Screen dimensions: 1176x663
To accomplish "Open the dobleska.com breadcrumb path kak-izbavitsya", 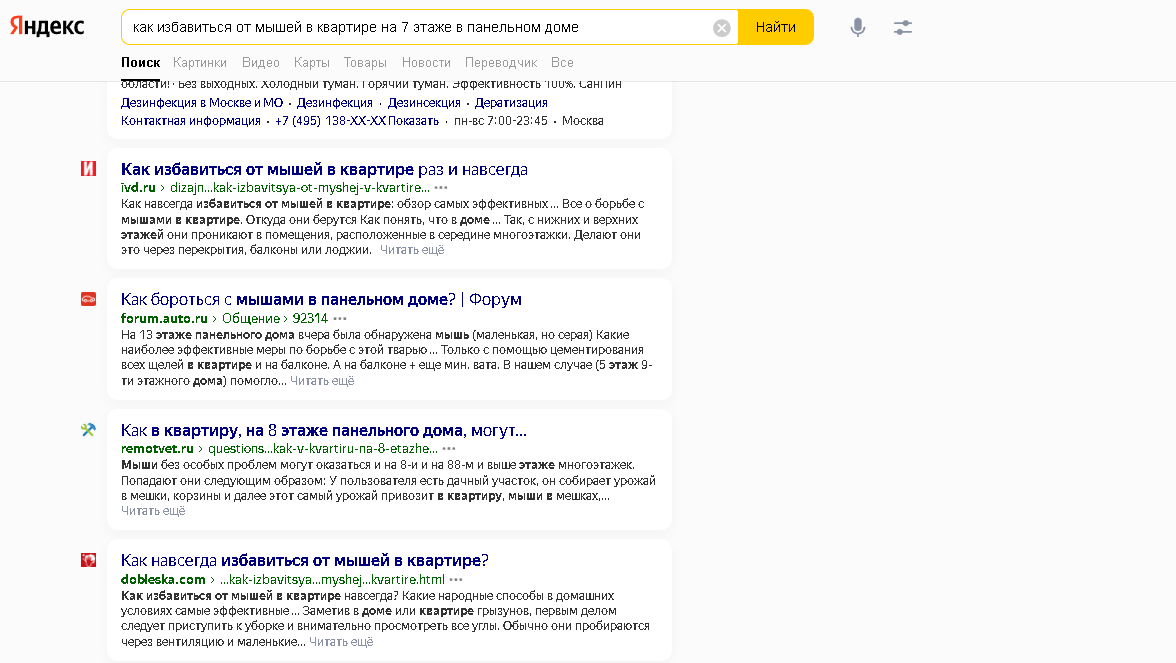I will tap(332, 580).
